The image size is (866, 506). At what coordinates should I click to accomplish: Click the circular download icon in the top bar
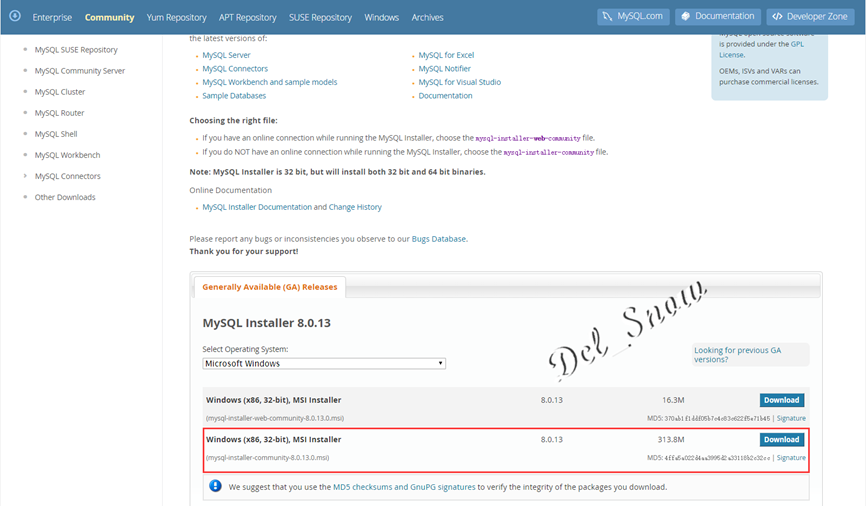click(x=15, y=16)
